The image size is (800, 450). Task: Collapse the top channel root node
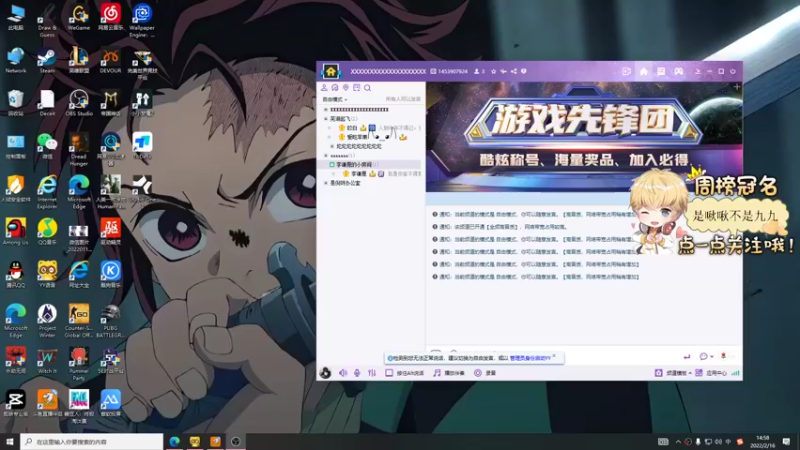(x=326, y=110)
